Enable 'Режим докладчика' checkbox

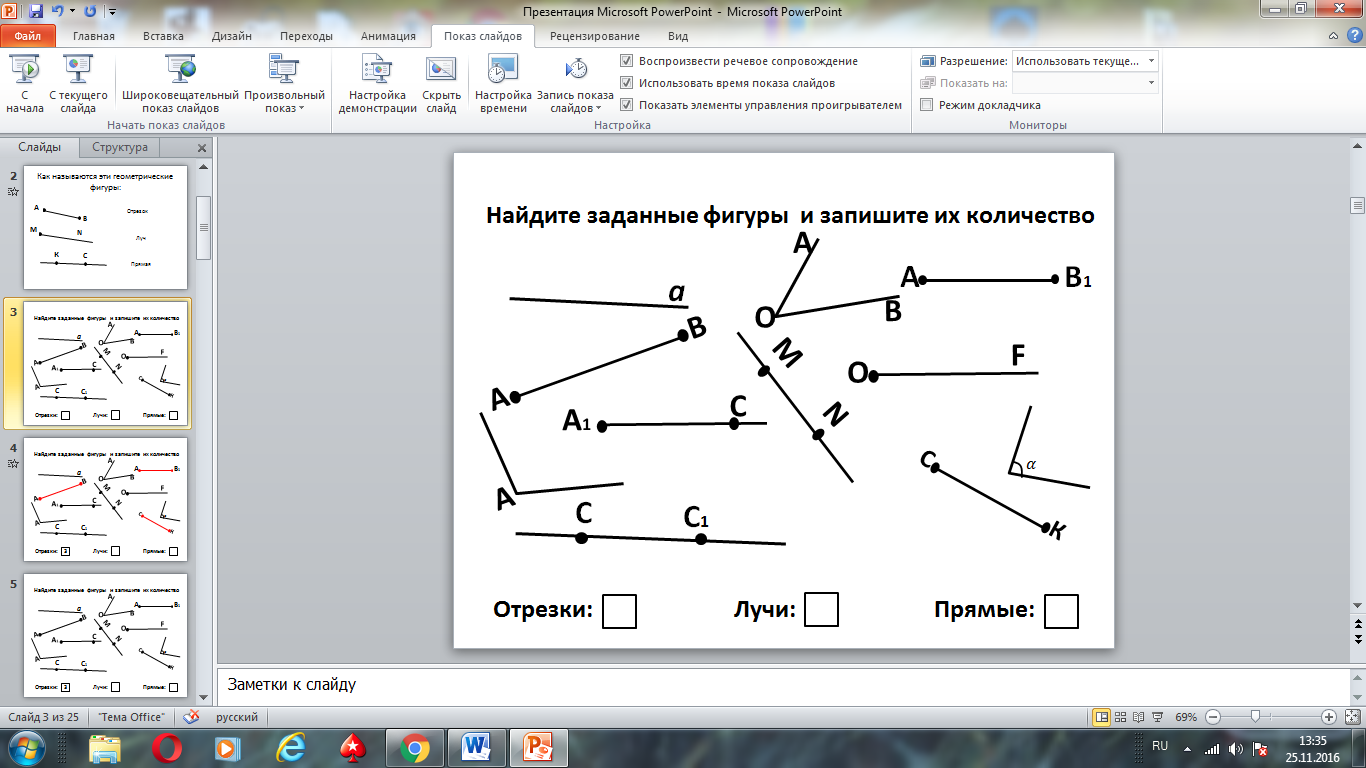coord(927,105)
